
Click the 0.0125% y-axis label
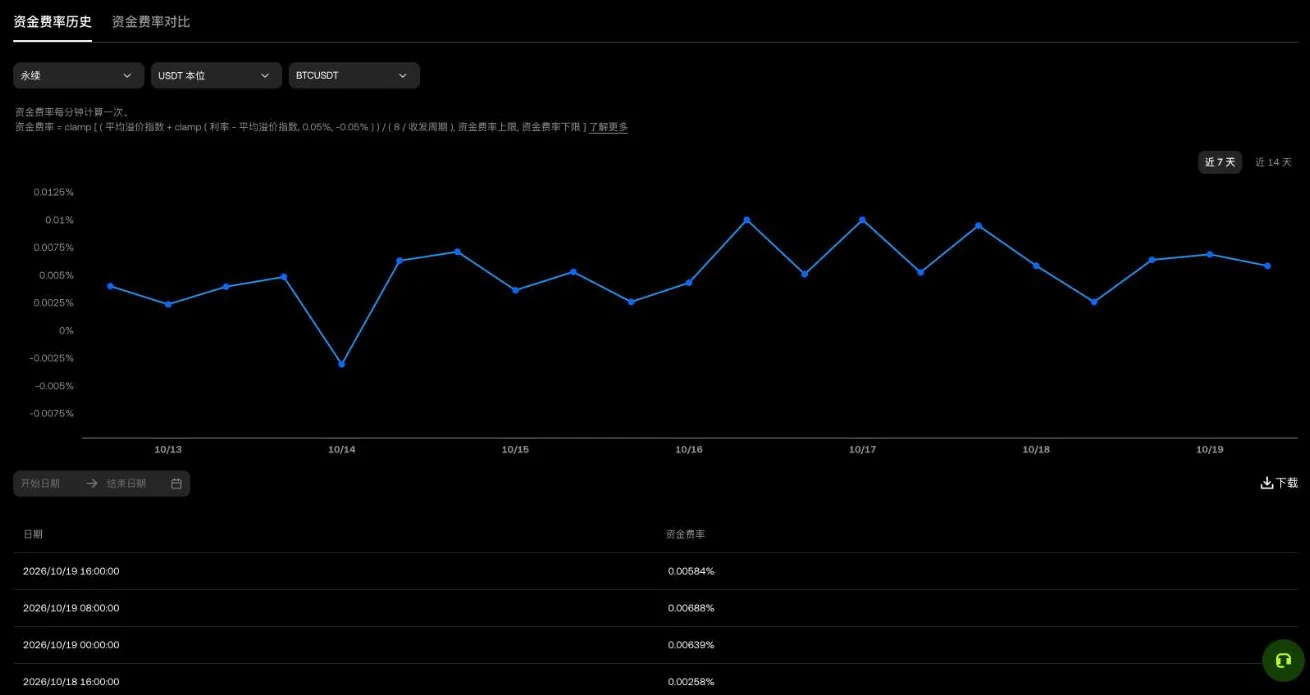pyautogui.click(x=53, y=192)
